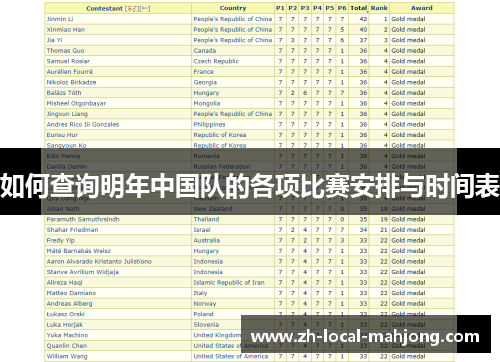Open the France country link

(x=203, y=72)
